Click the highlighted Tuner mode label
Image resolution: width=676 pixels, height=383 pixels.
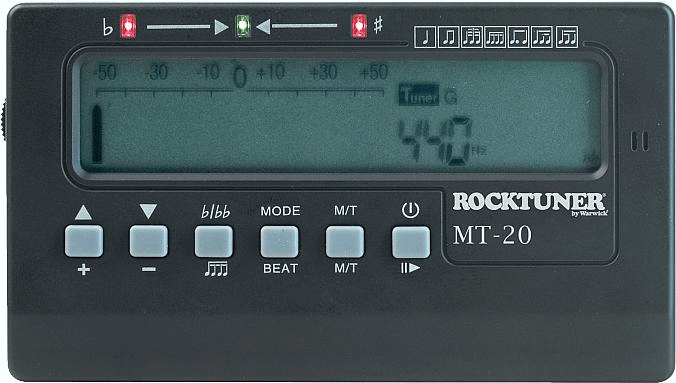pyautogui.click(x=419, y=95)
